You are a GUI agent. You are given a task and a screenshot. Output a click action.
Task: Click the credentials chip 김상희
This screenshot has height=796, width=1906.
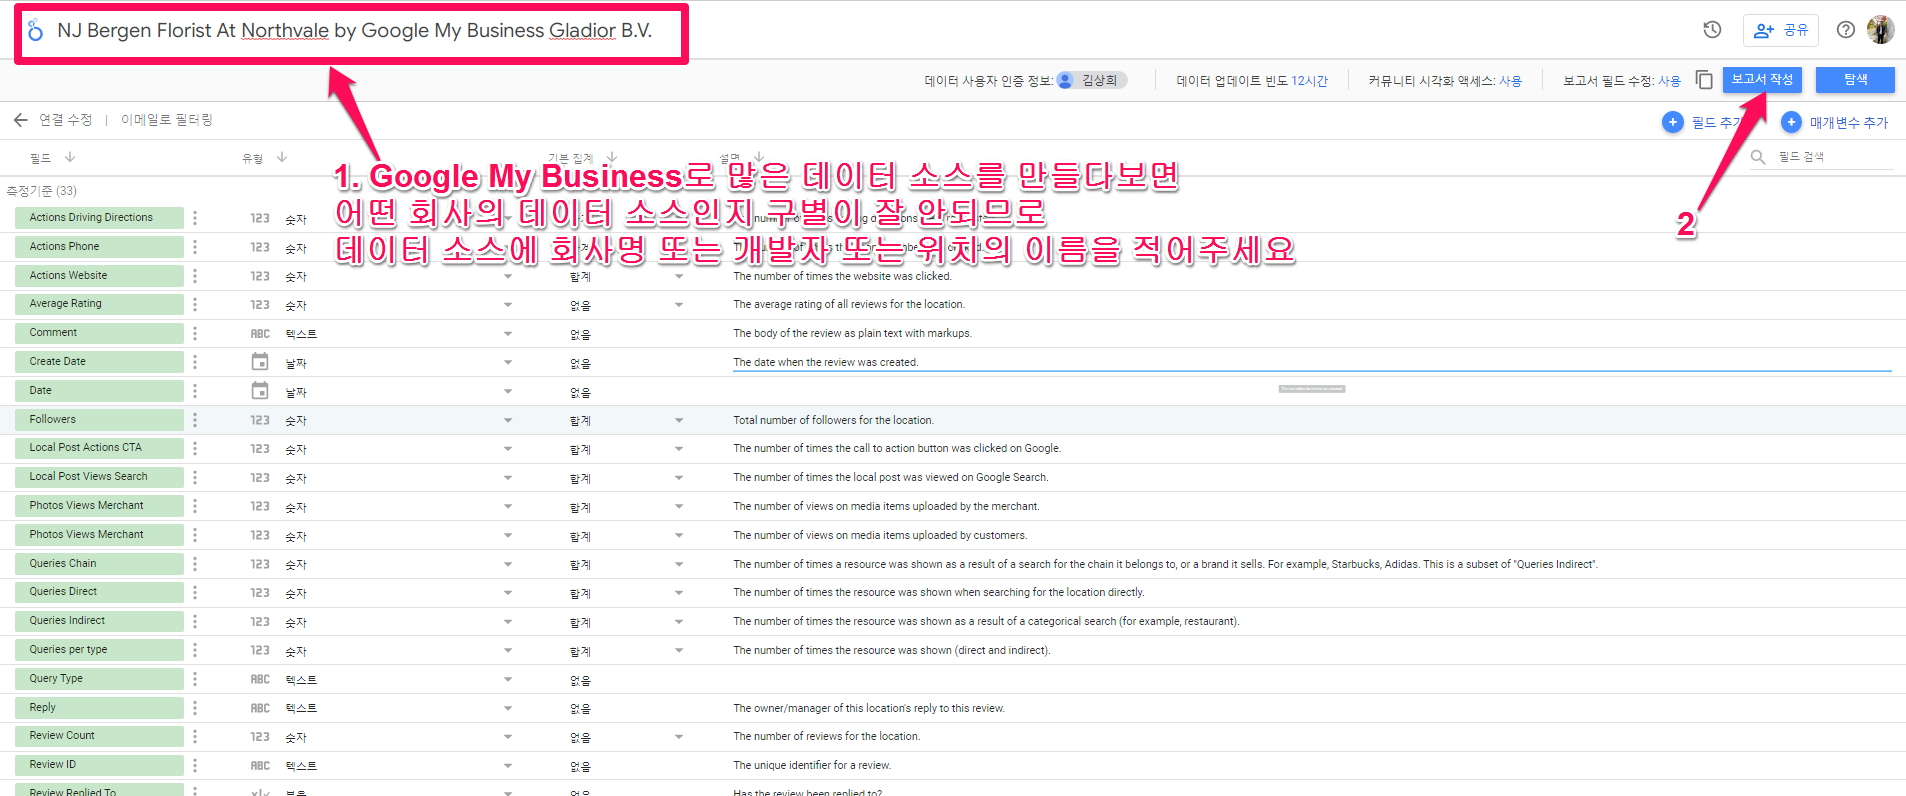click(x=1092, y=80)
